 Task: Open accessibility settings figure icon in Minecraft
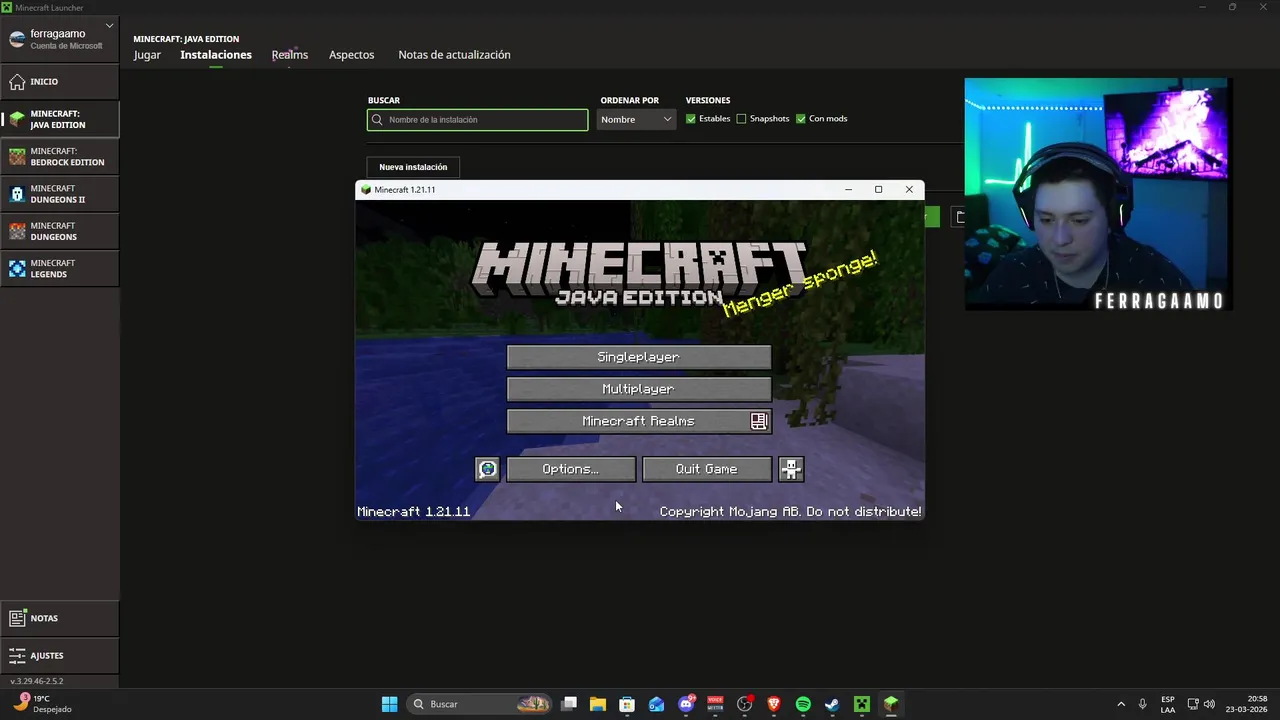(x=791, y=469)
